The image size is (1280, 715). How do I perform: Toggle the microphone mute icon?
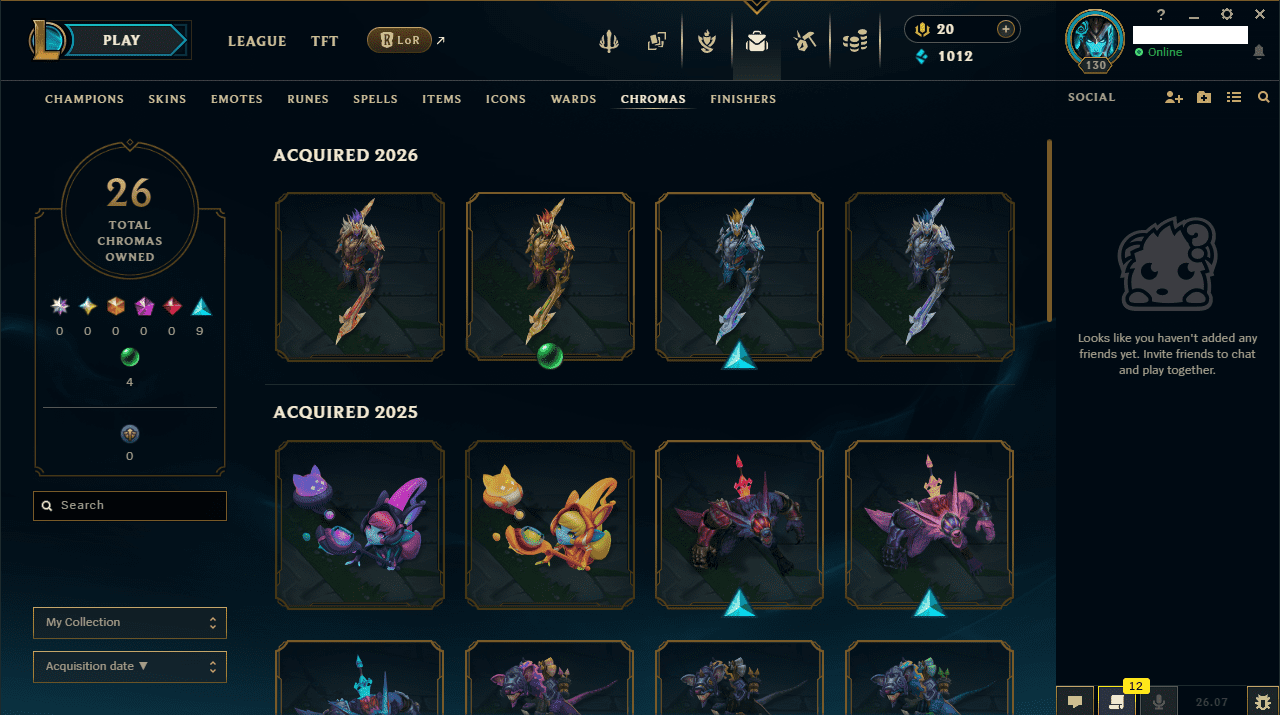tap(1159, 701)
